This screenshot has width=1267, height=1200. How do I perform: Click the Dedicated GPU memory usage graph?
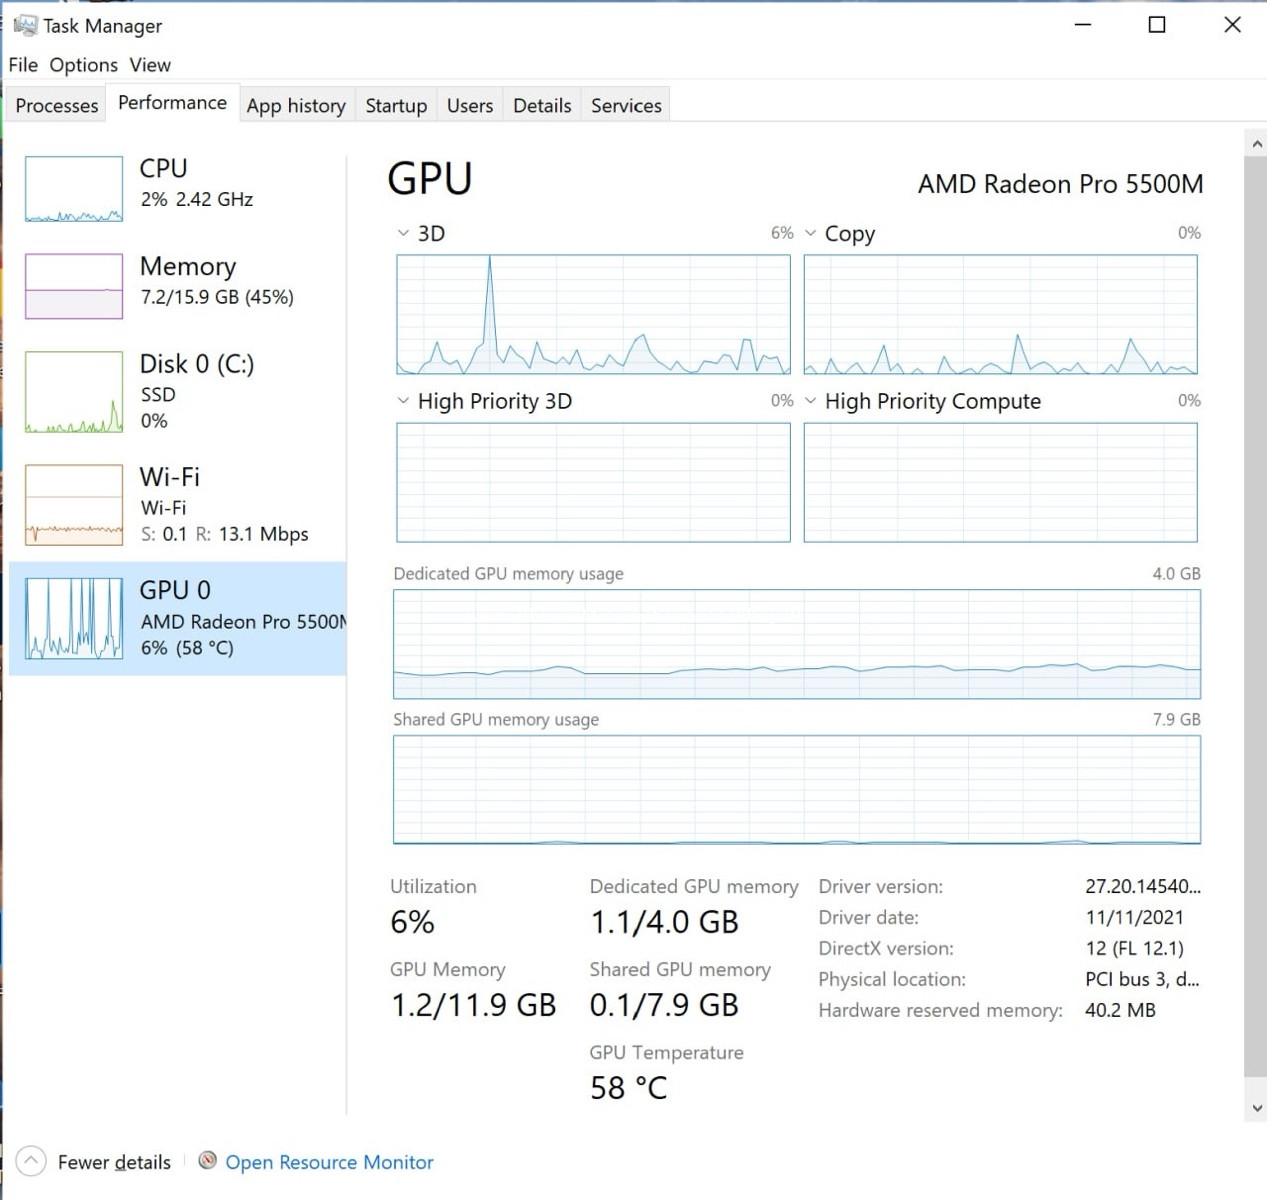(x=797, y=644)
